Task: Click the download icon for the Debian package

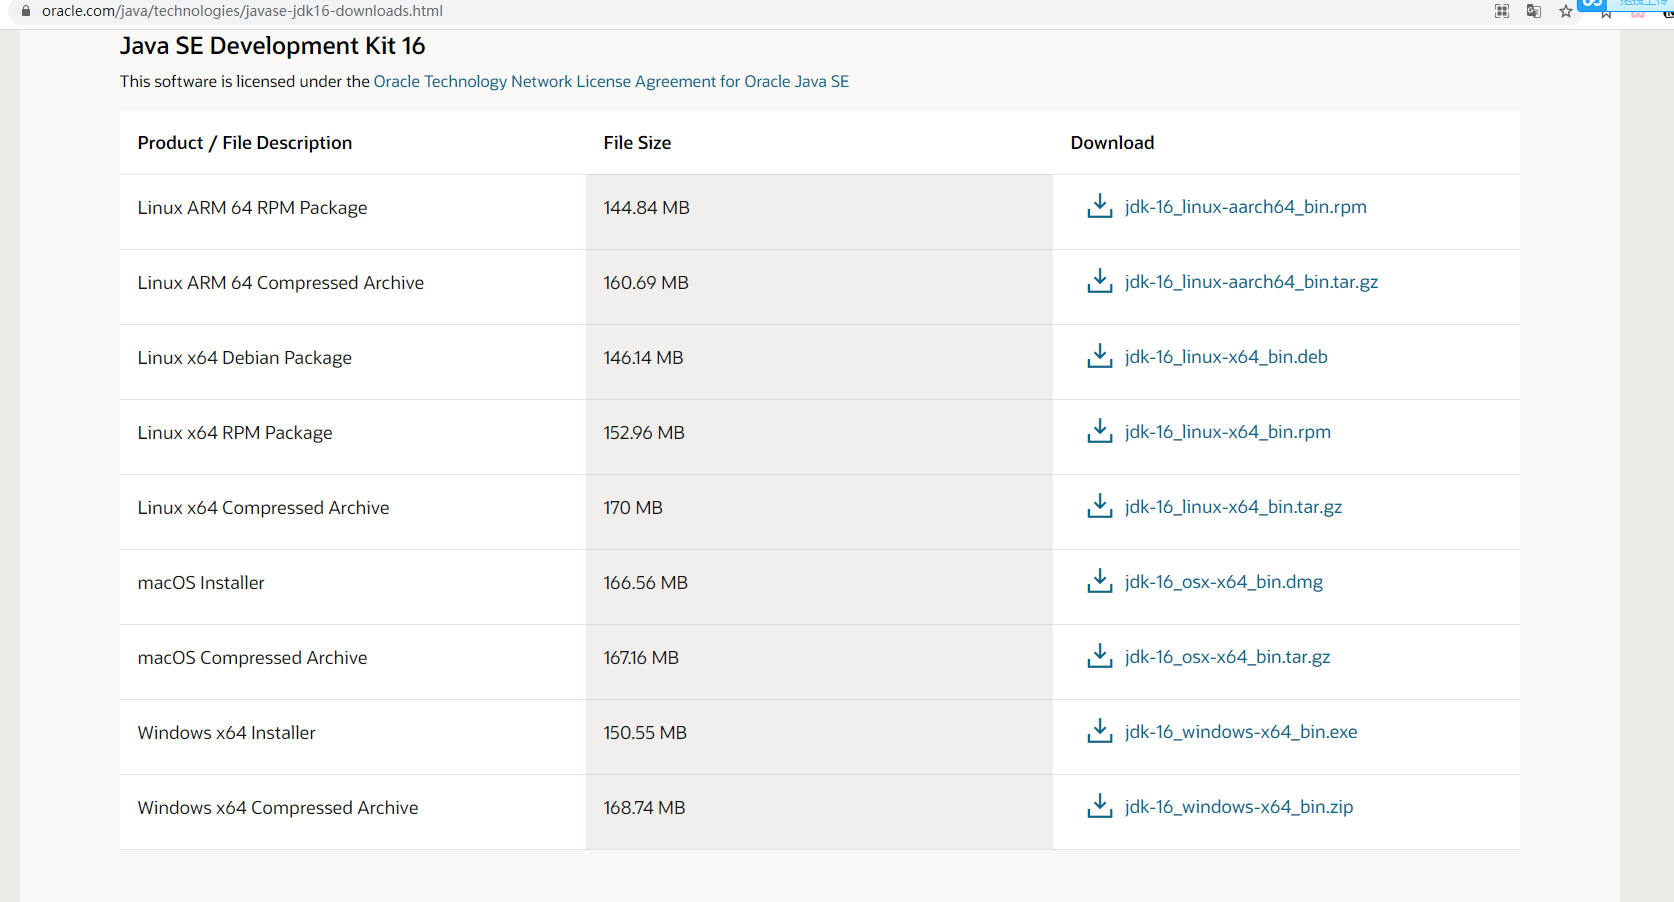Action: (1099, 356)
